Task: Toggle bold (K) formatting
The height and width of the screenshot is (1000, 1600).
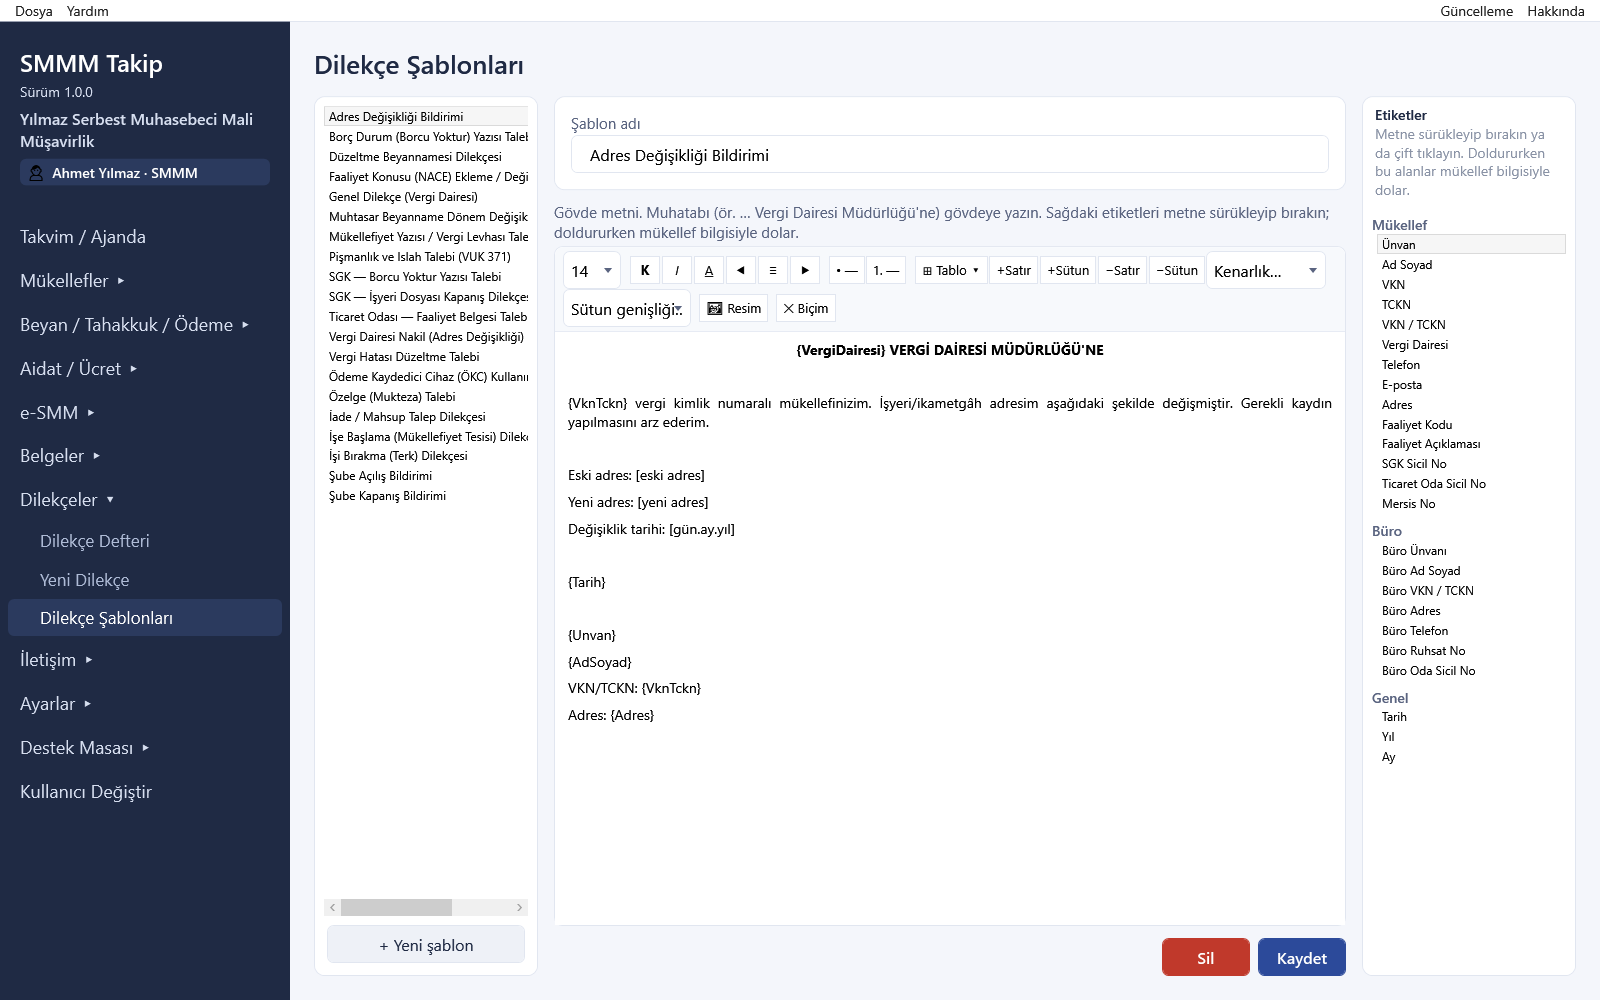Action: [x=645, y=270]
